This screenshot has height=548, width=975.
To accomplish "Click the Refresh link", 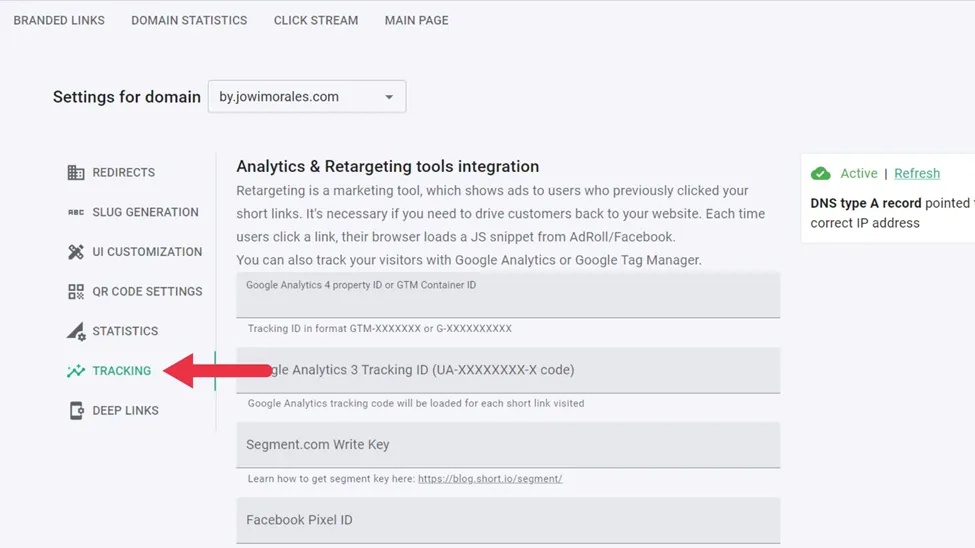I will (x=917, y=174).
